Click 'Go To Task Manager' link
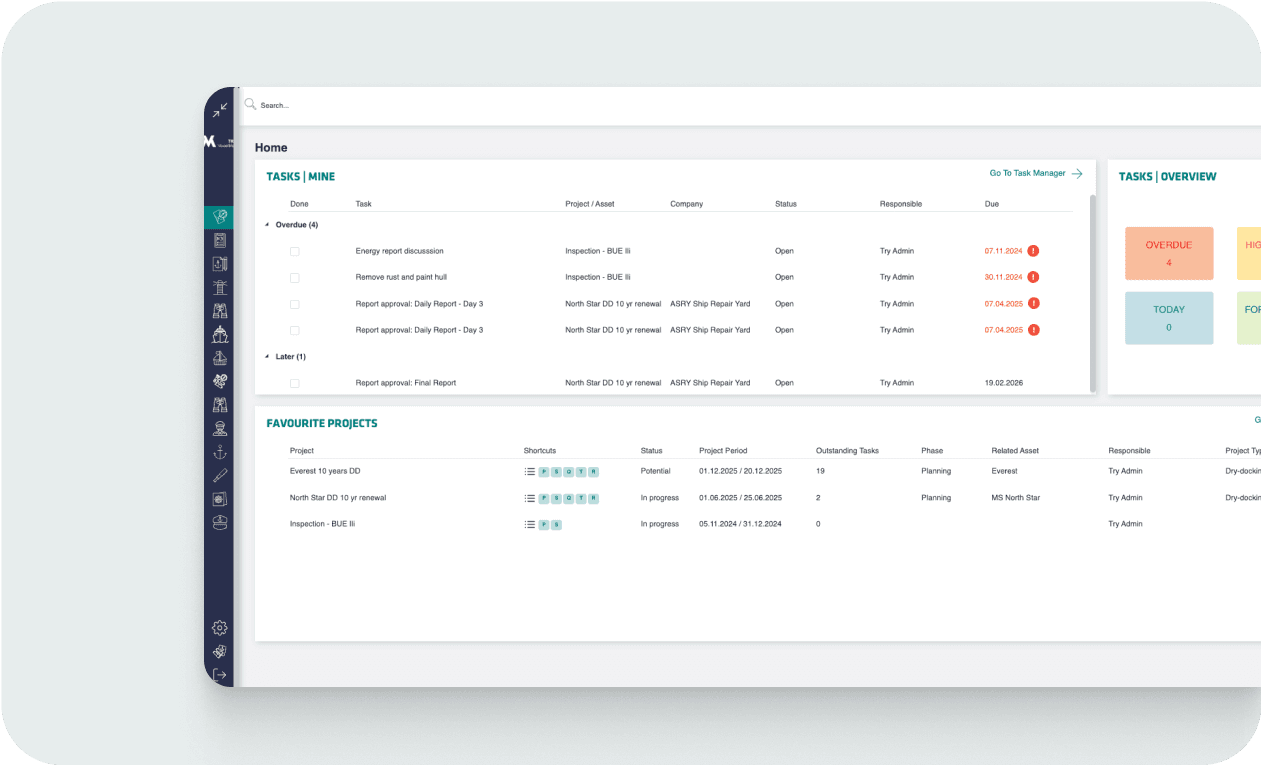The image size is (1261, 765). pyautogui.click(x=1027, y=173)
